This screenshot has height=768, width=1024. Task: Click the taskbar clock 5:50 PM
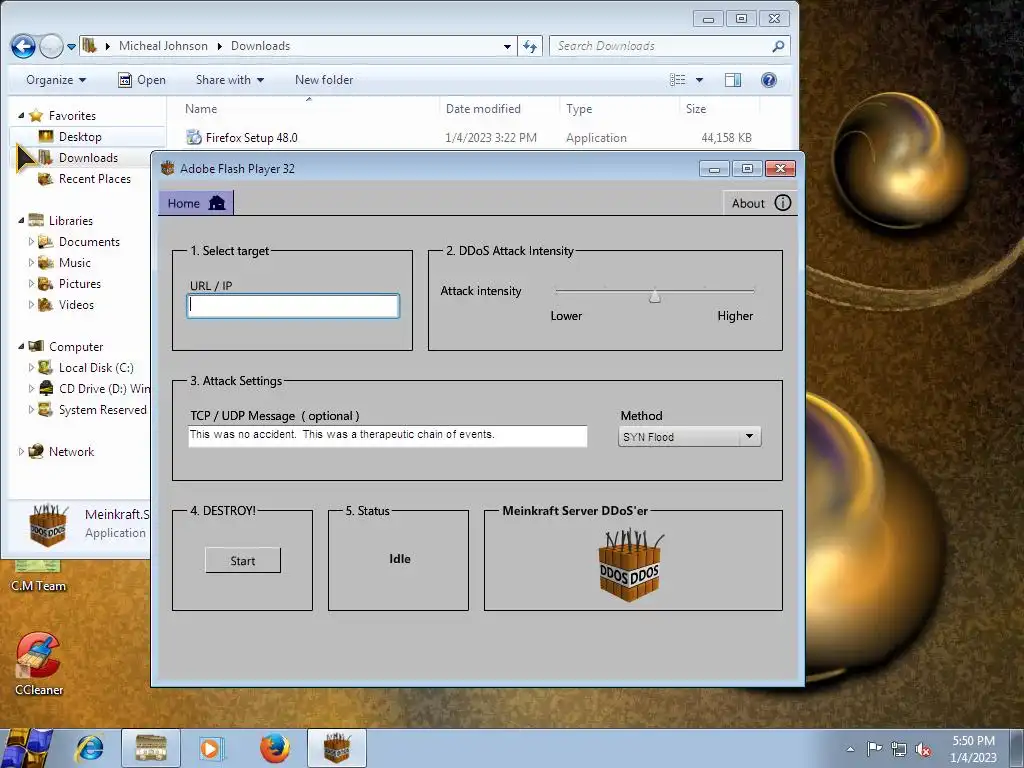[x=973, y=749]
